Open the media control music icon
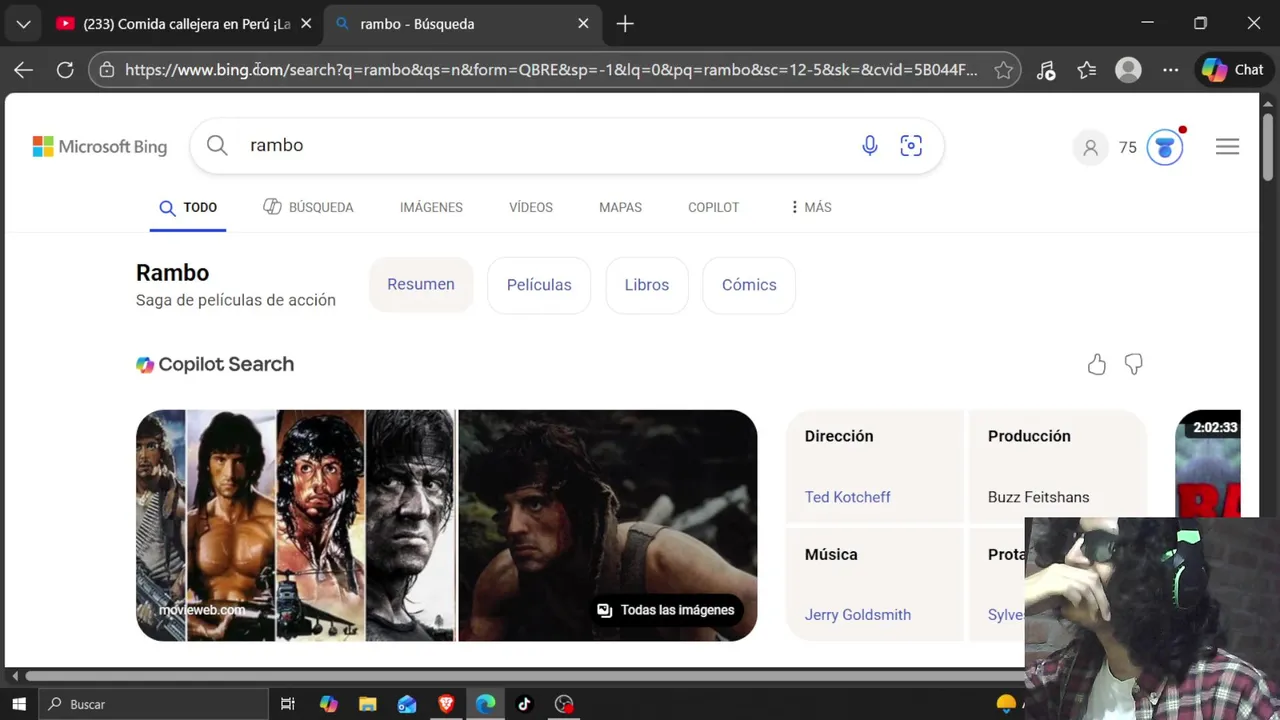Screen dimensions: 1280x720 [1046, 70]
